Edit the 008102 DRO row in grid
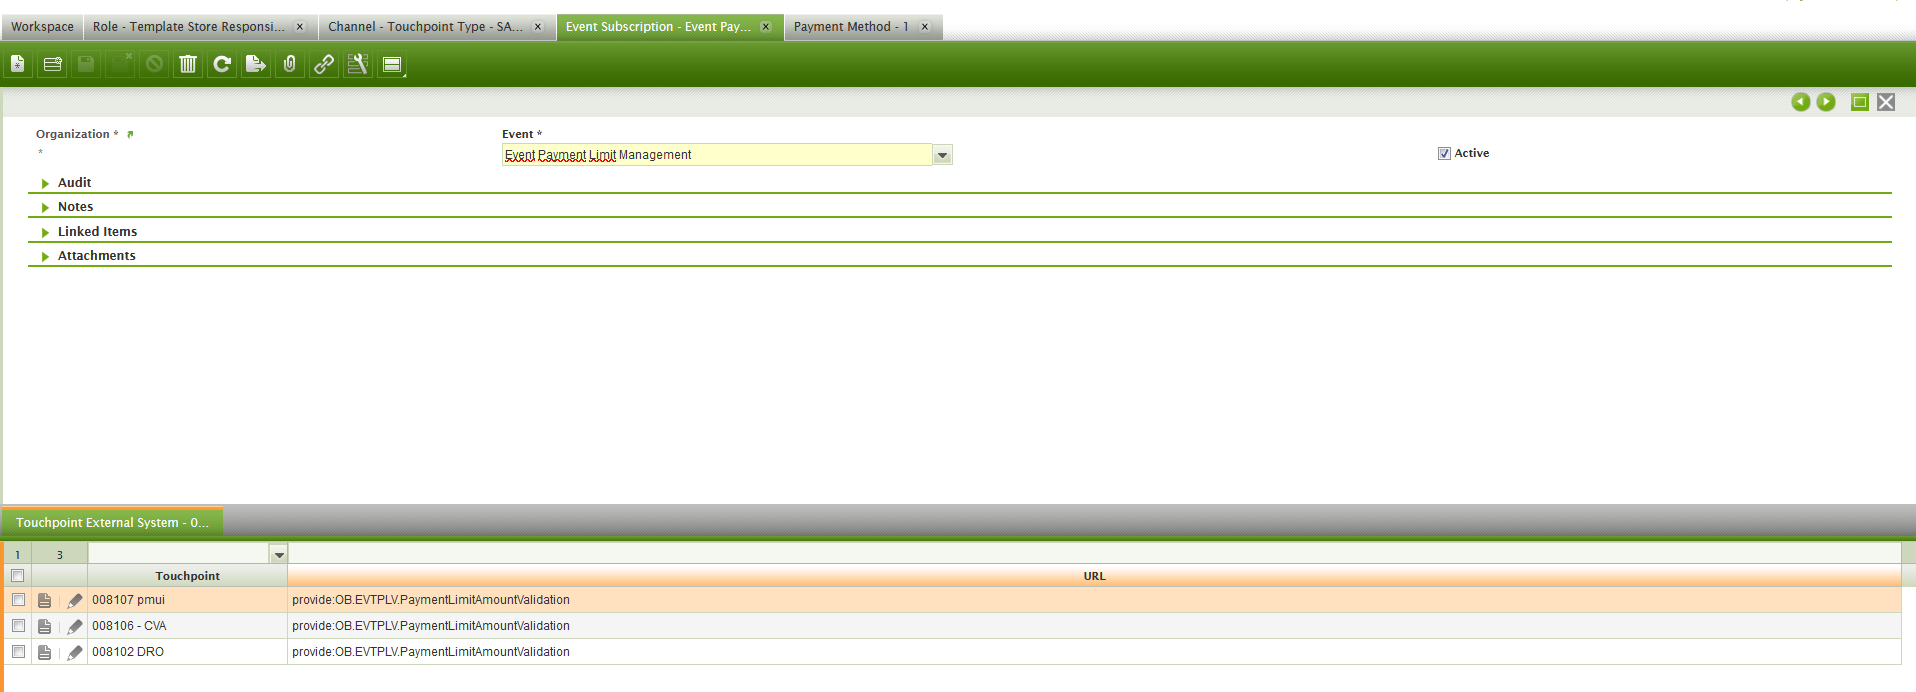Viewport: 1916px width, 692px height. (75, 652)
